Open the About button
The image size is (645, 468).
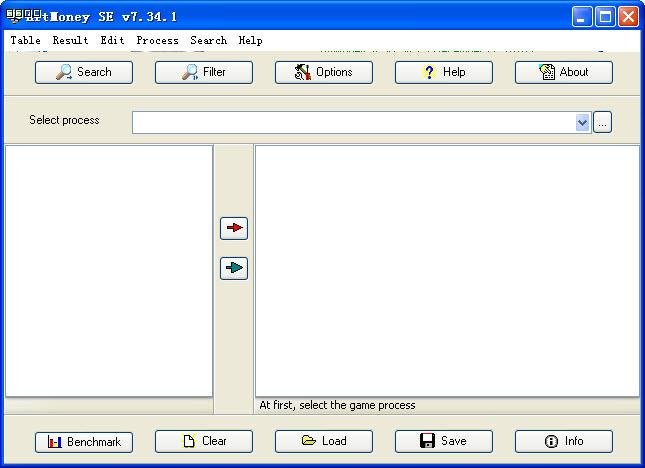coord(564,72)
